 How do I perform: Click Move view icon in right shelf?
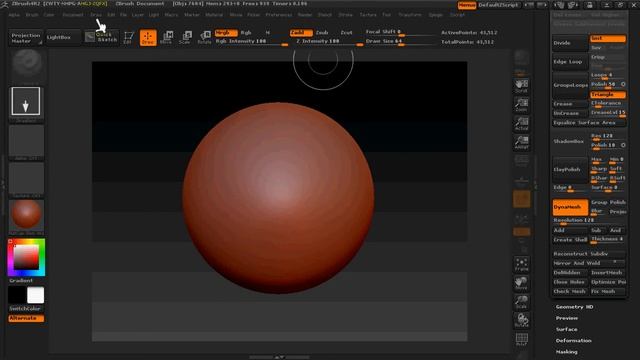(521, 283)
